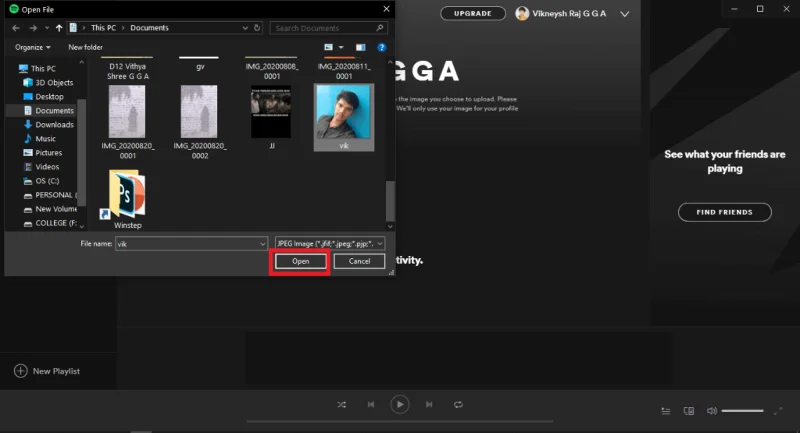Open the Spotify play queue

pyautogui.click(x=666, y=411)
